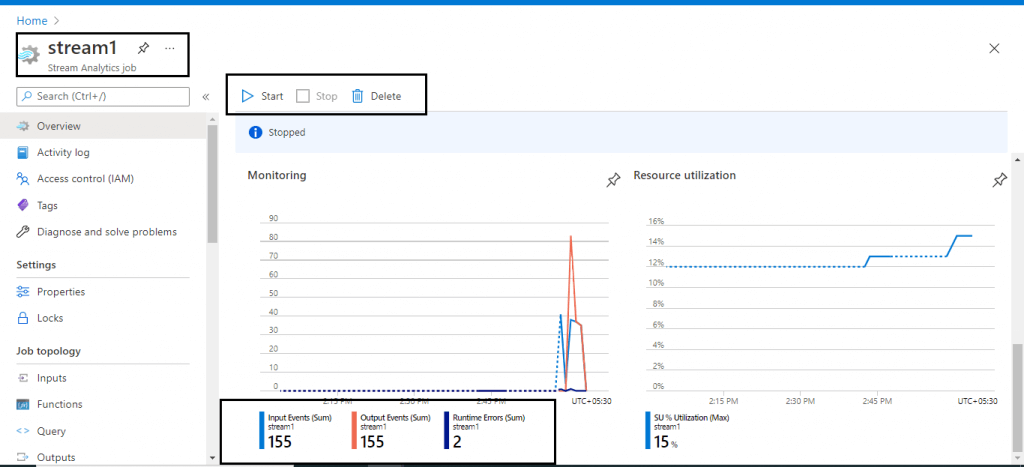Pin the Resource utilization chart
Image resolution: width=1024 pixels, height=467 pixels.
[998, 180]
